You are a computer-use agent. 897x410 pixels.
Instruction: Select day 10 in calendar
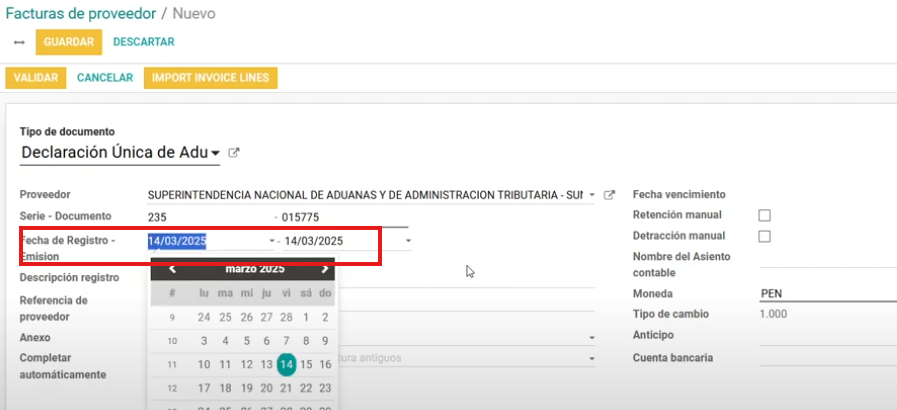point(204,364)
